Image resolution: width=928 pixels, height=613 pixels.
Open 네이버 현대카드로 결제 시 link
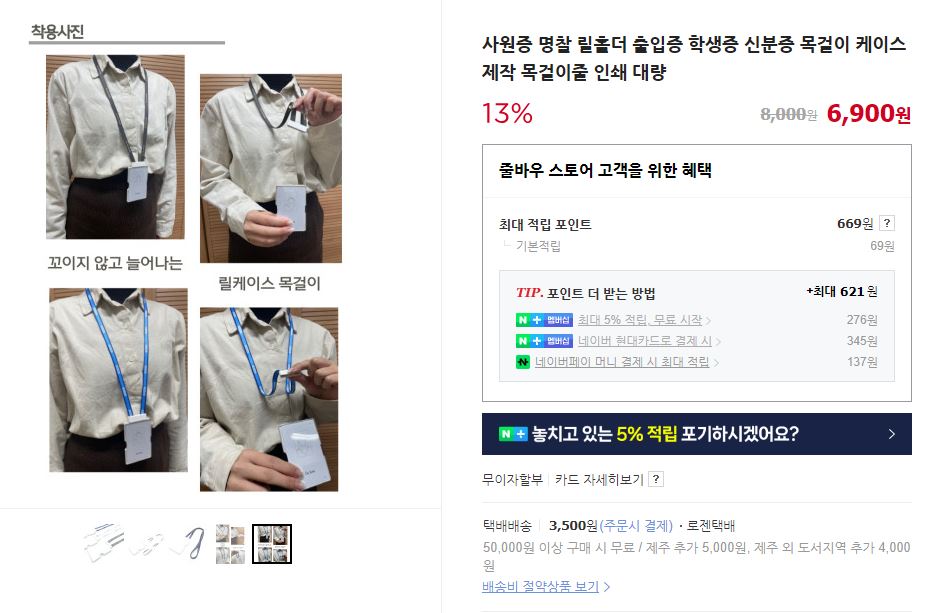(645, 341)
